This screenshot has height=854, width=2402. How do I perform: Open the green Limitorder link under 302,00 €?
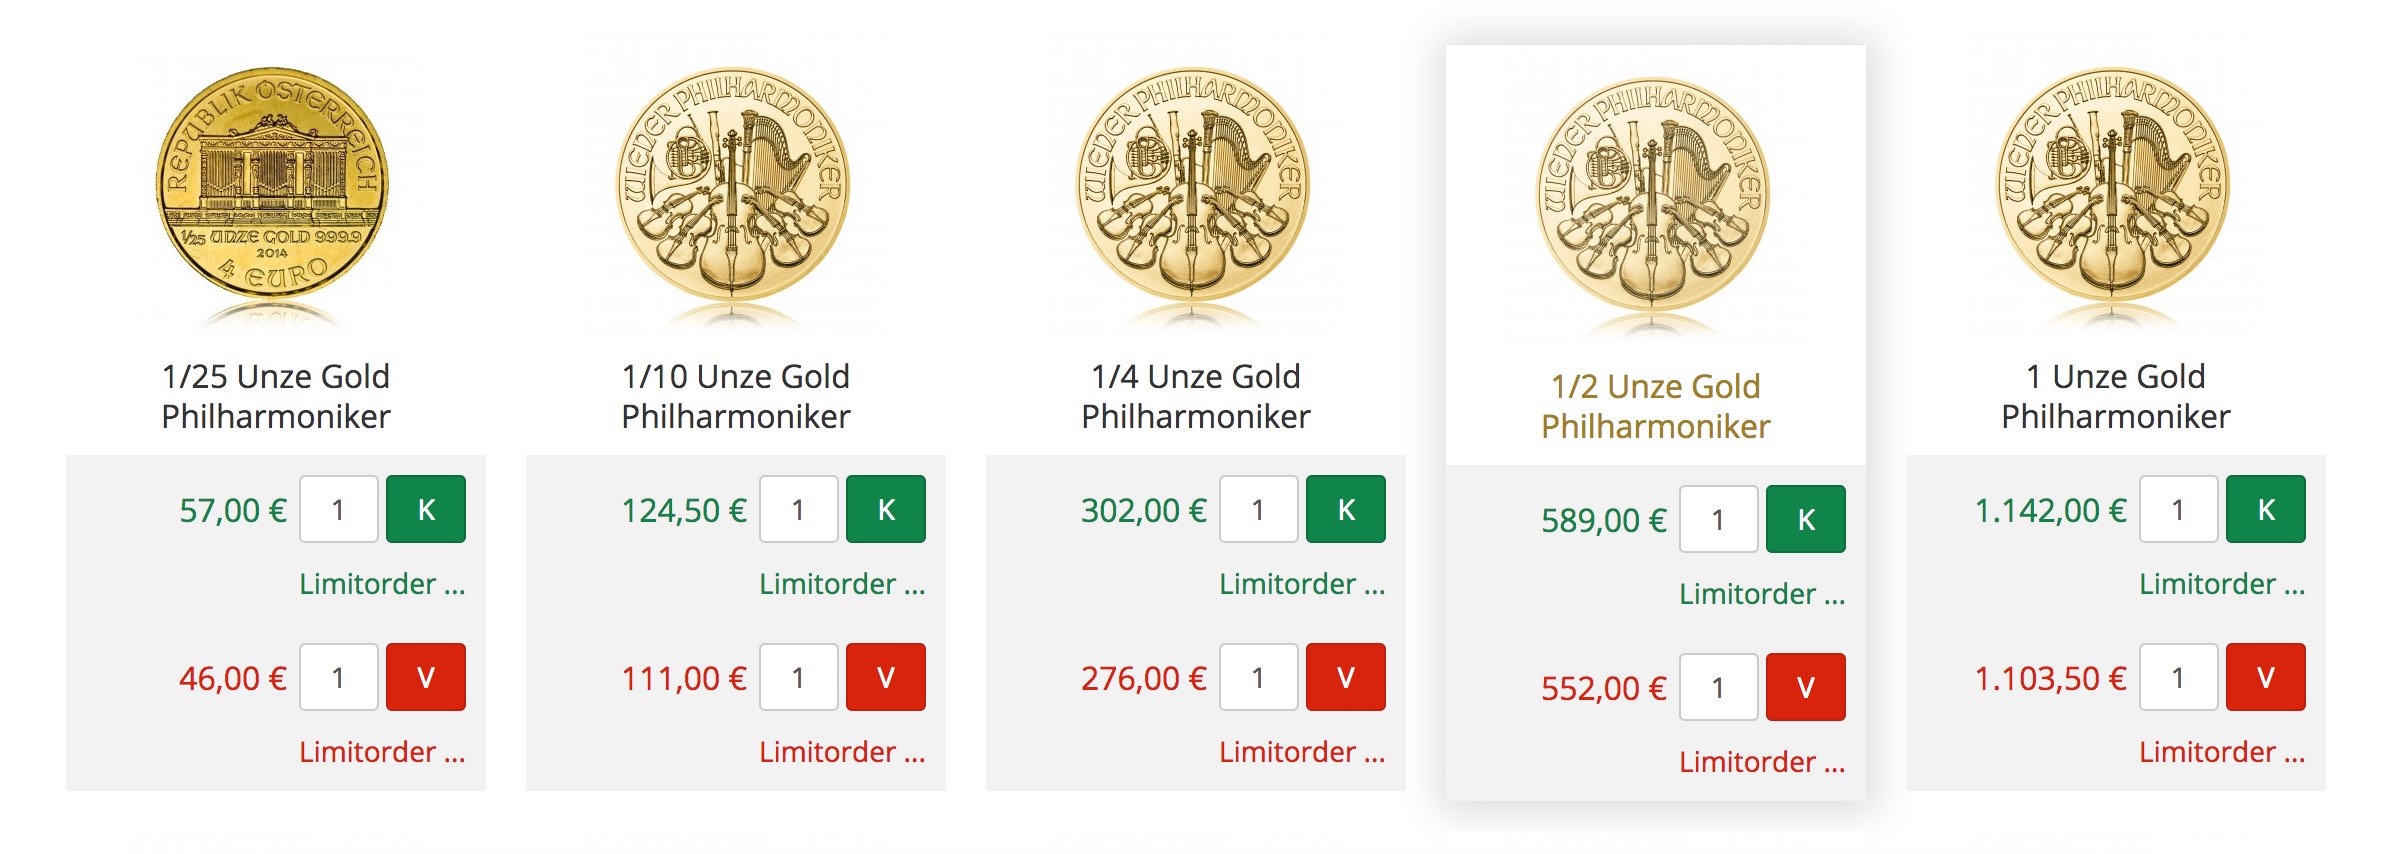click(x=1302, y=584)
